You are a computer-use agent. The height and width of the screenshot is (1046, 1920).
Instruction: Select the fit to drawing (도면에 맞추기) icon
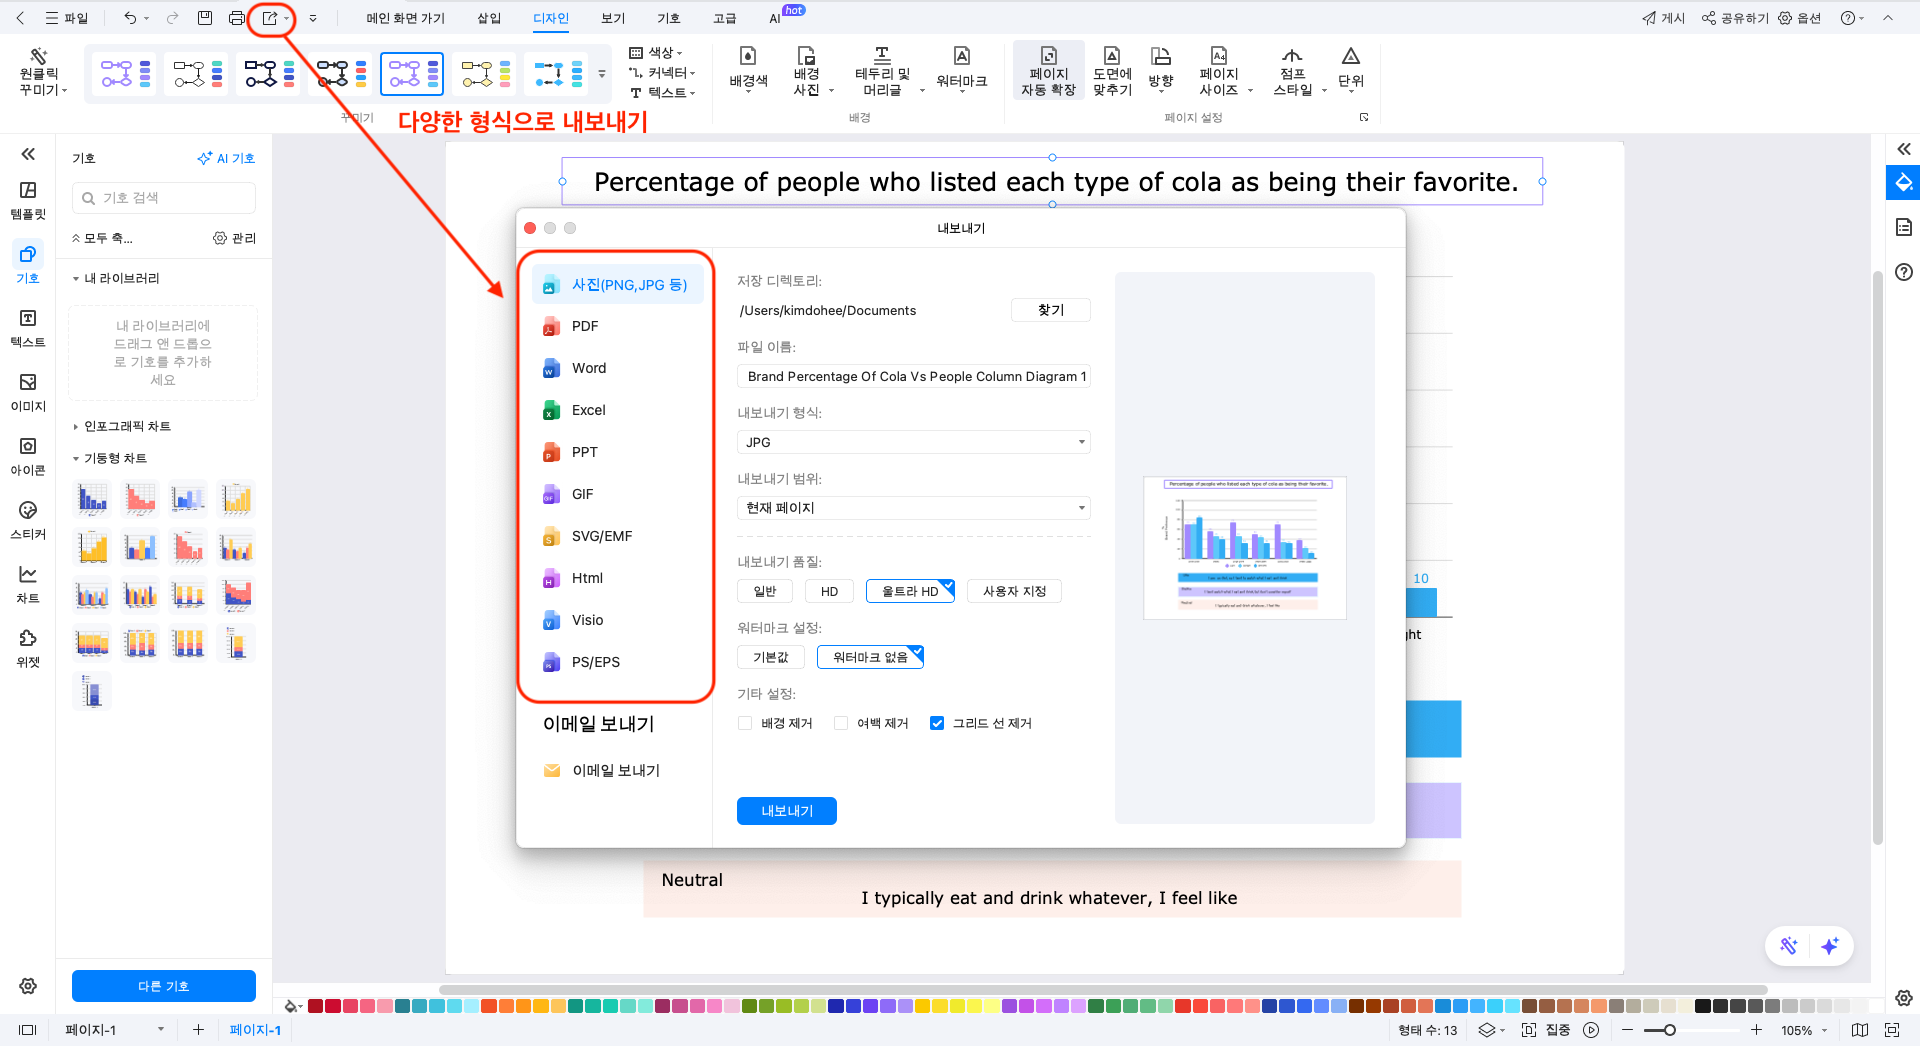click(1111, 70)
